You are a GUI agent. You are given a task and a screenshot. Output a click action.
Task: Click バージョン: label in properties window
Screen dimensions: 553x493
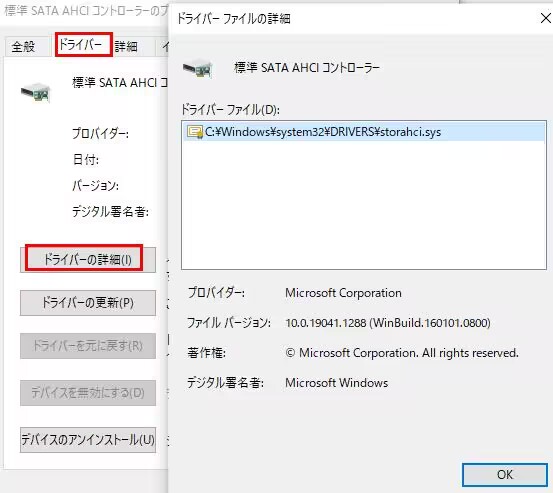[96, 185]
